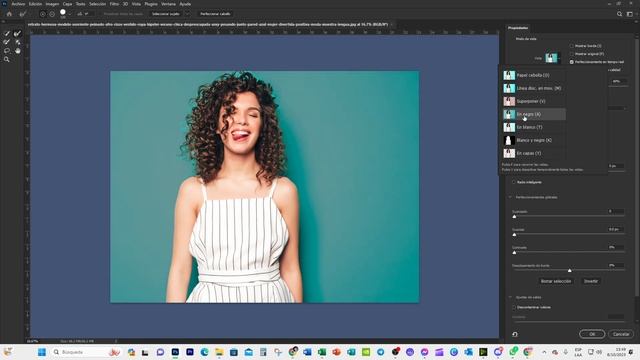This screenshot has height=360, width=640.
Task: Choose add to selection mode
Action: [42, 14]
